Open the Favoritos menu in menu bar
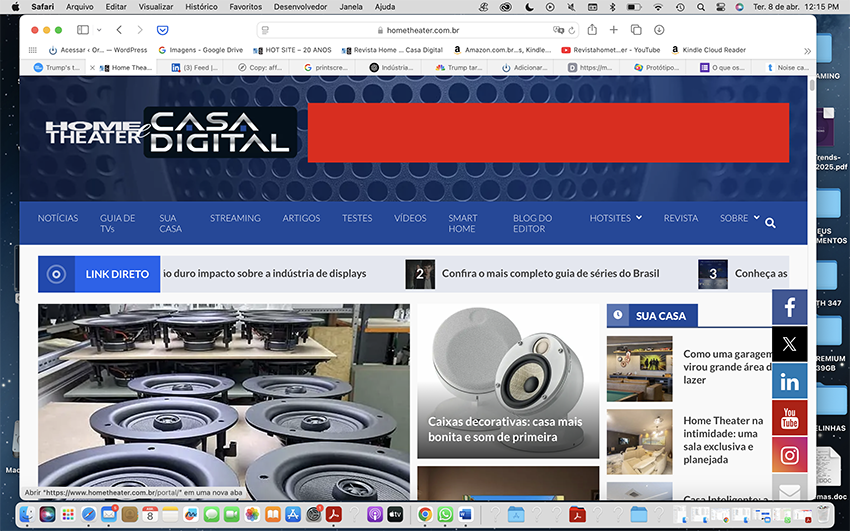 (x=246, y=6)
